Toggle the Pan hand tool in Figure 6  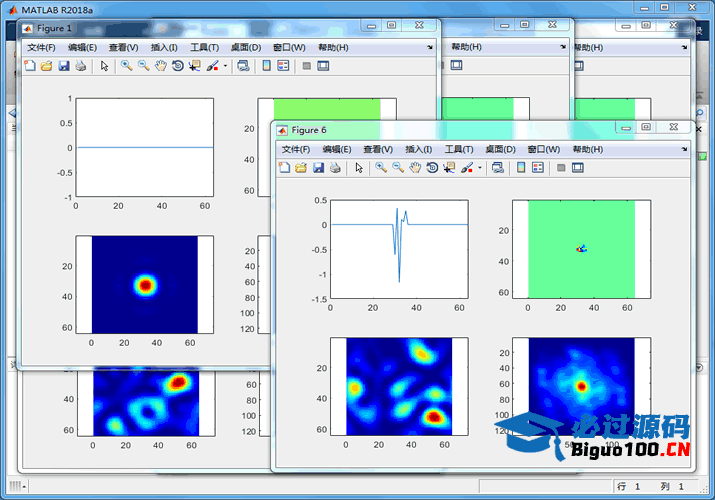414,168
